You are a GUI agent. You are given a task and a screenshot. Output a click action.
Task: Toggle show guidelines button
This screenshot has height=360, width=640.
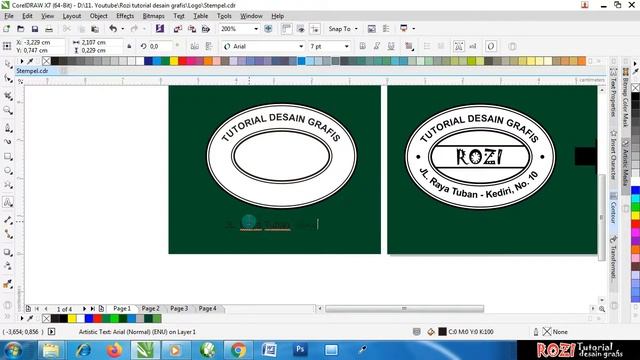(x=315, y=29)
